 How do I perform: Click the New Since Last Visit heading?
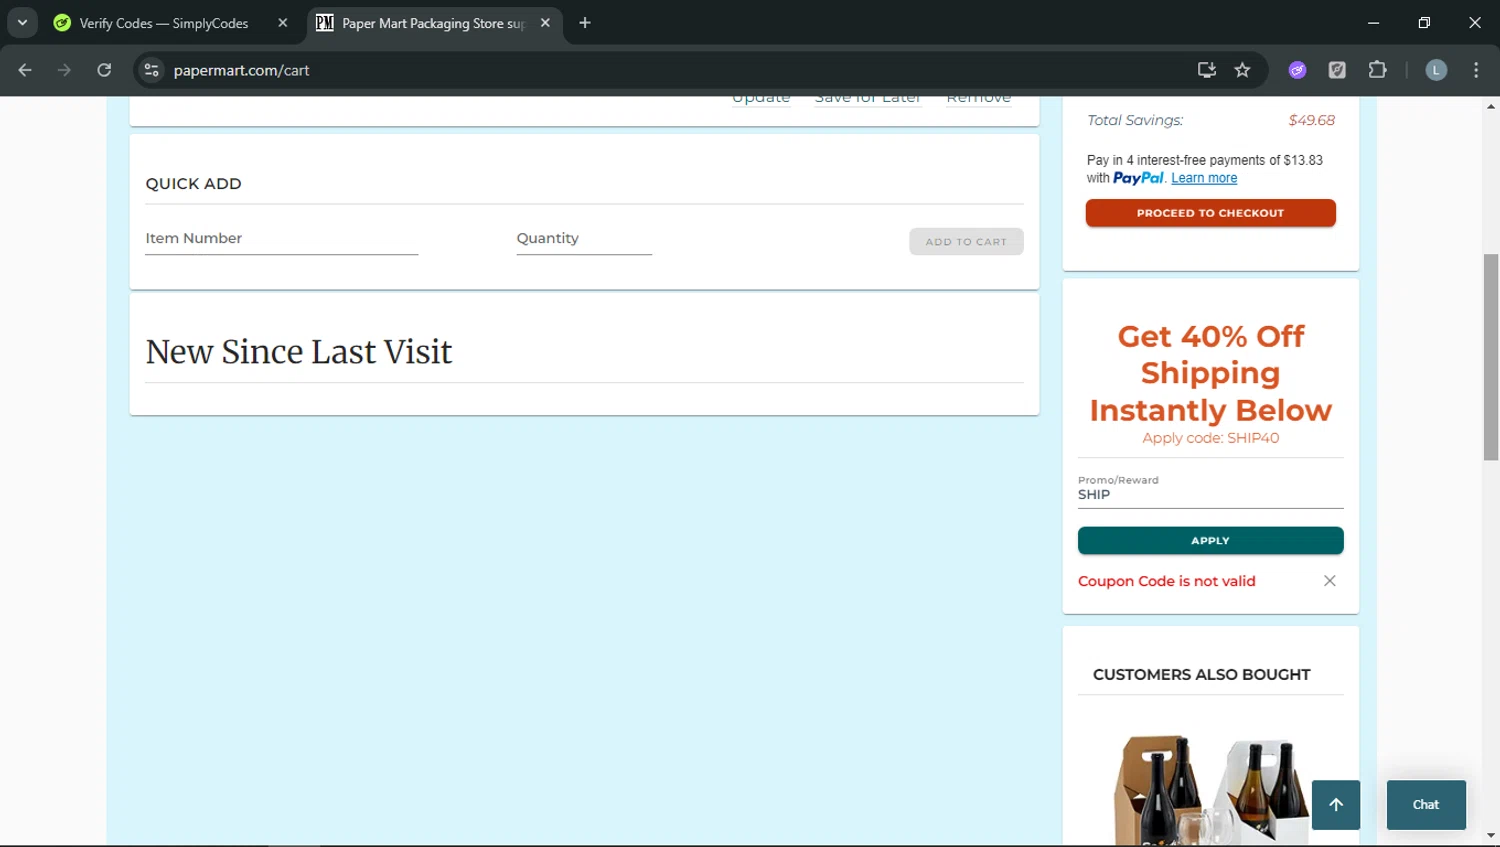pyautogui.click(x=299, y=352)
